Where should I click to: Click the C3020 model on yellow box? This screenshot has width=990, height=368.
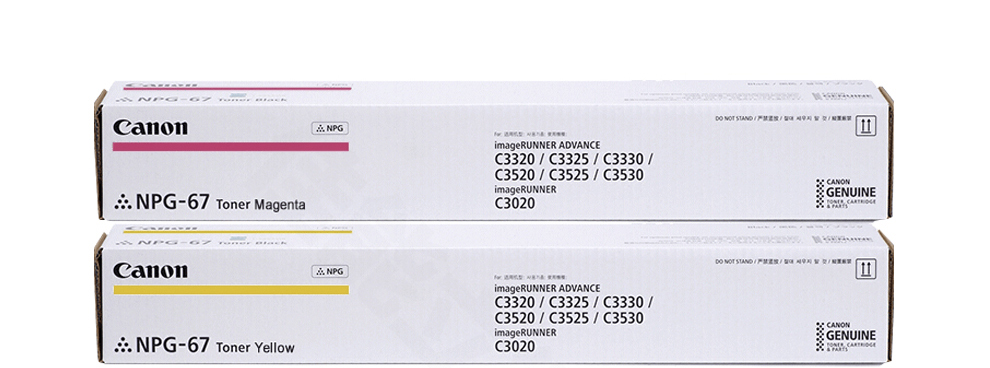click(x=515, y=347)
